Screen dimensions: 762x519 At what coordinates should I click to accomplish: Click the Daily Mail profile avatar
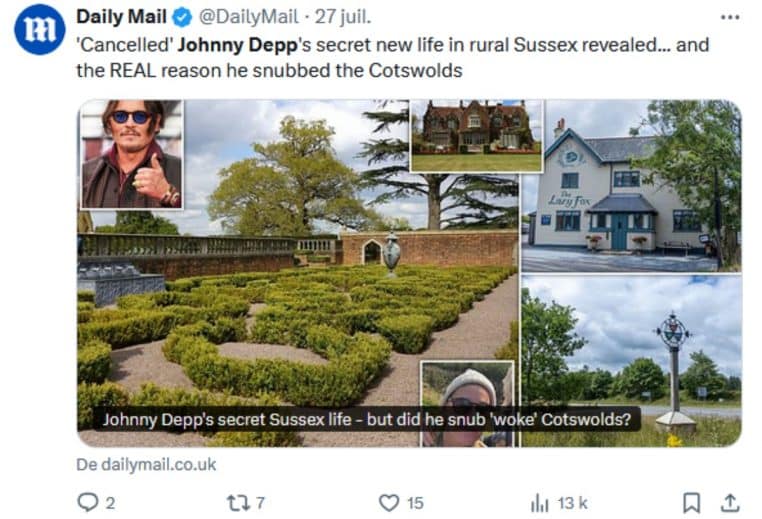(x=39, y=29)
